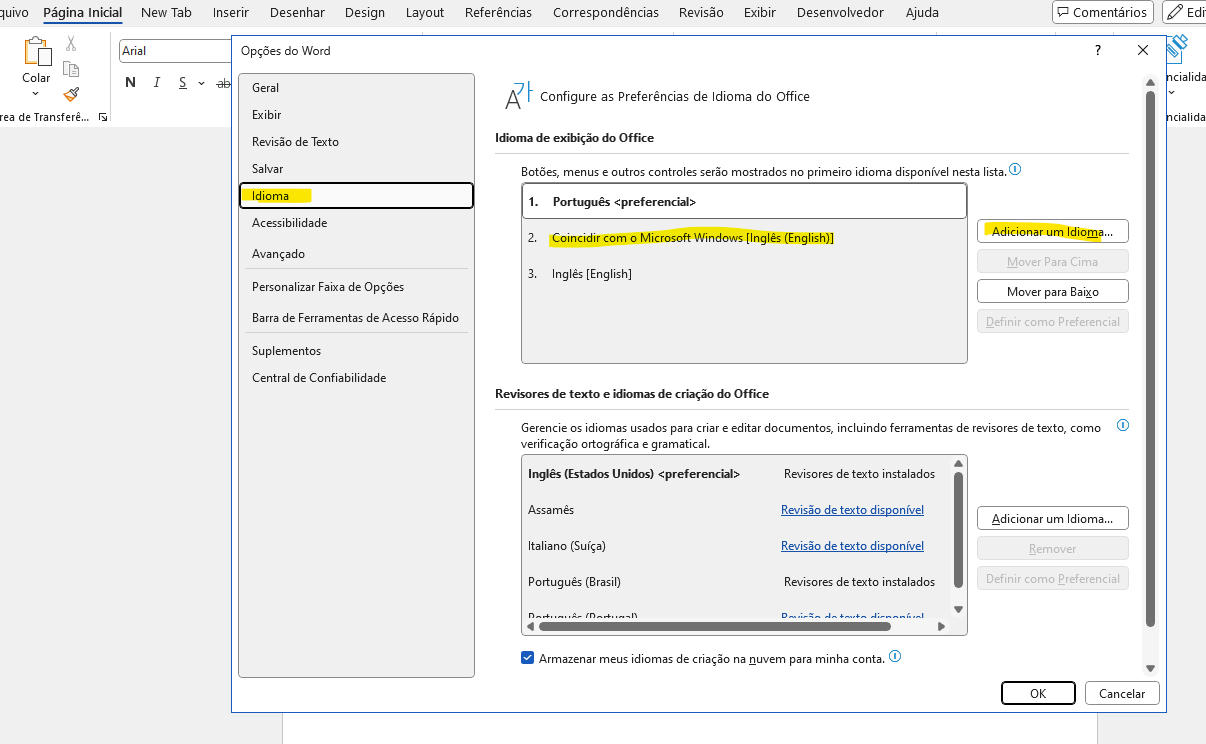This screenshot has height=744, width=1206.
Task: Uncheck Armazenar meus idiomas de criação na nuvem
Action: 528,658
